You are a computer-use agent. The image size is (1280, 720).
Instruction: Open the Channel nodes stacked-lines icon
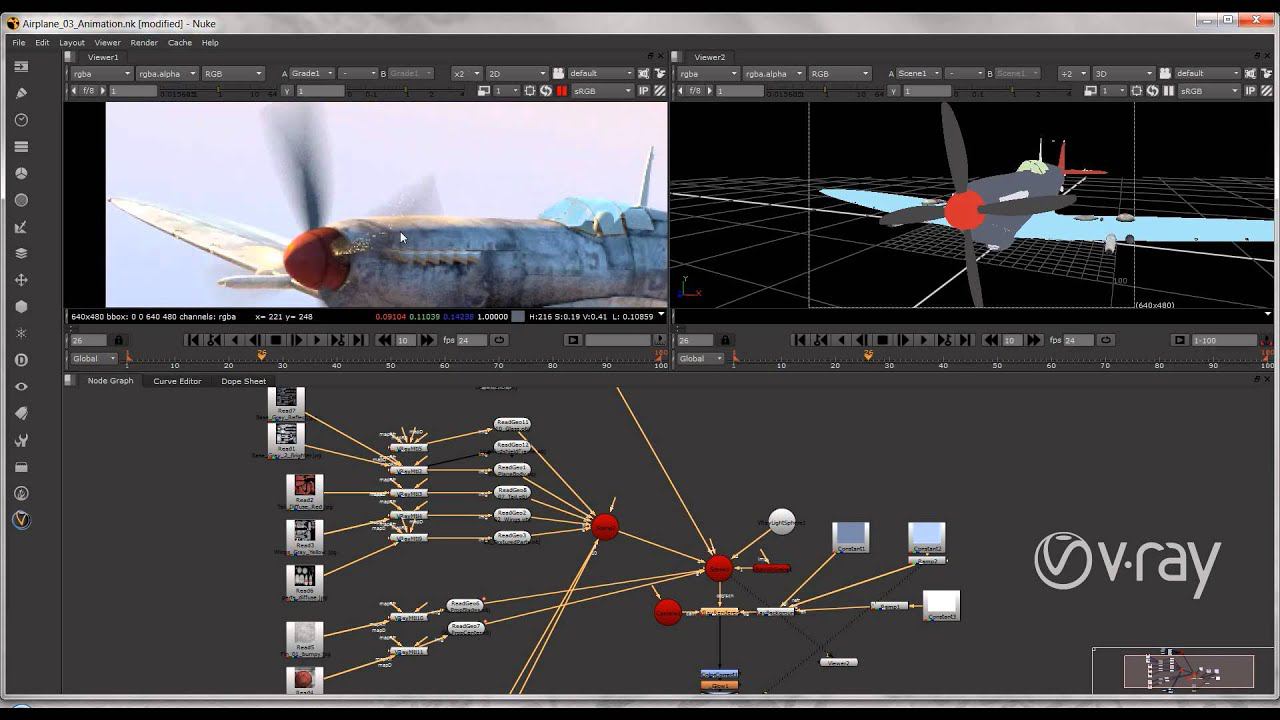pyautogui.click(x=21, y=146)
